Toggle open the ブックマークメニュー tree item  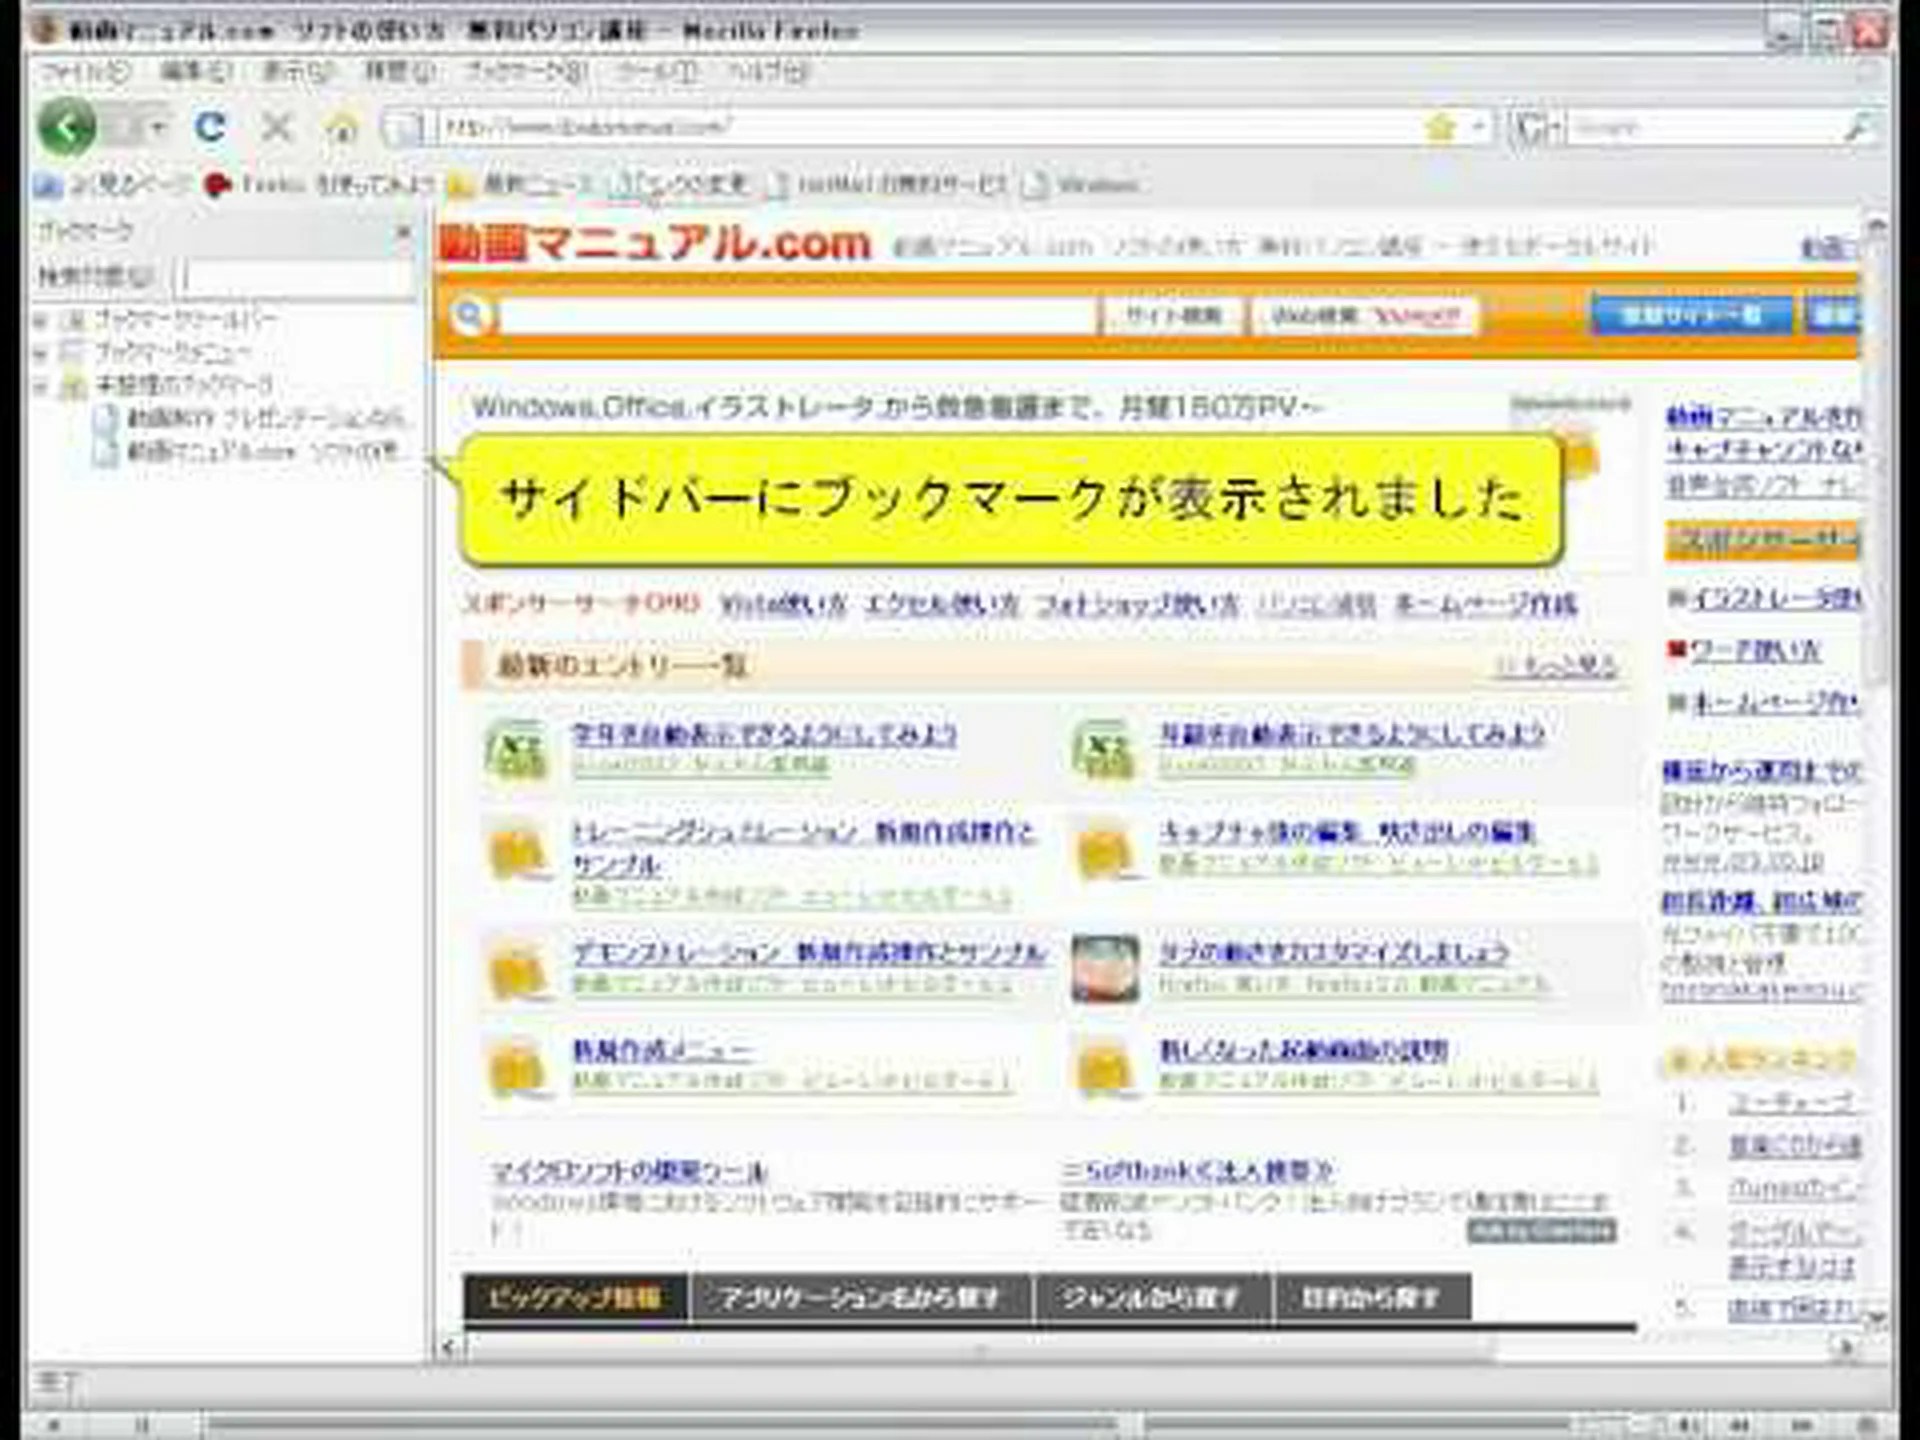click(42, 351)
